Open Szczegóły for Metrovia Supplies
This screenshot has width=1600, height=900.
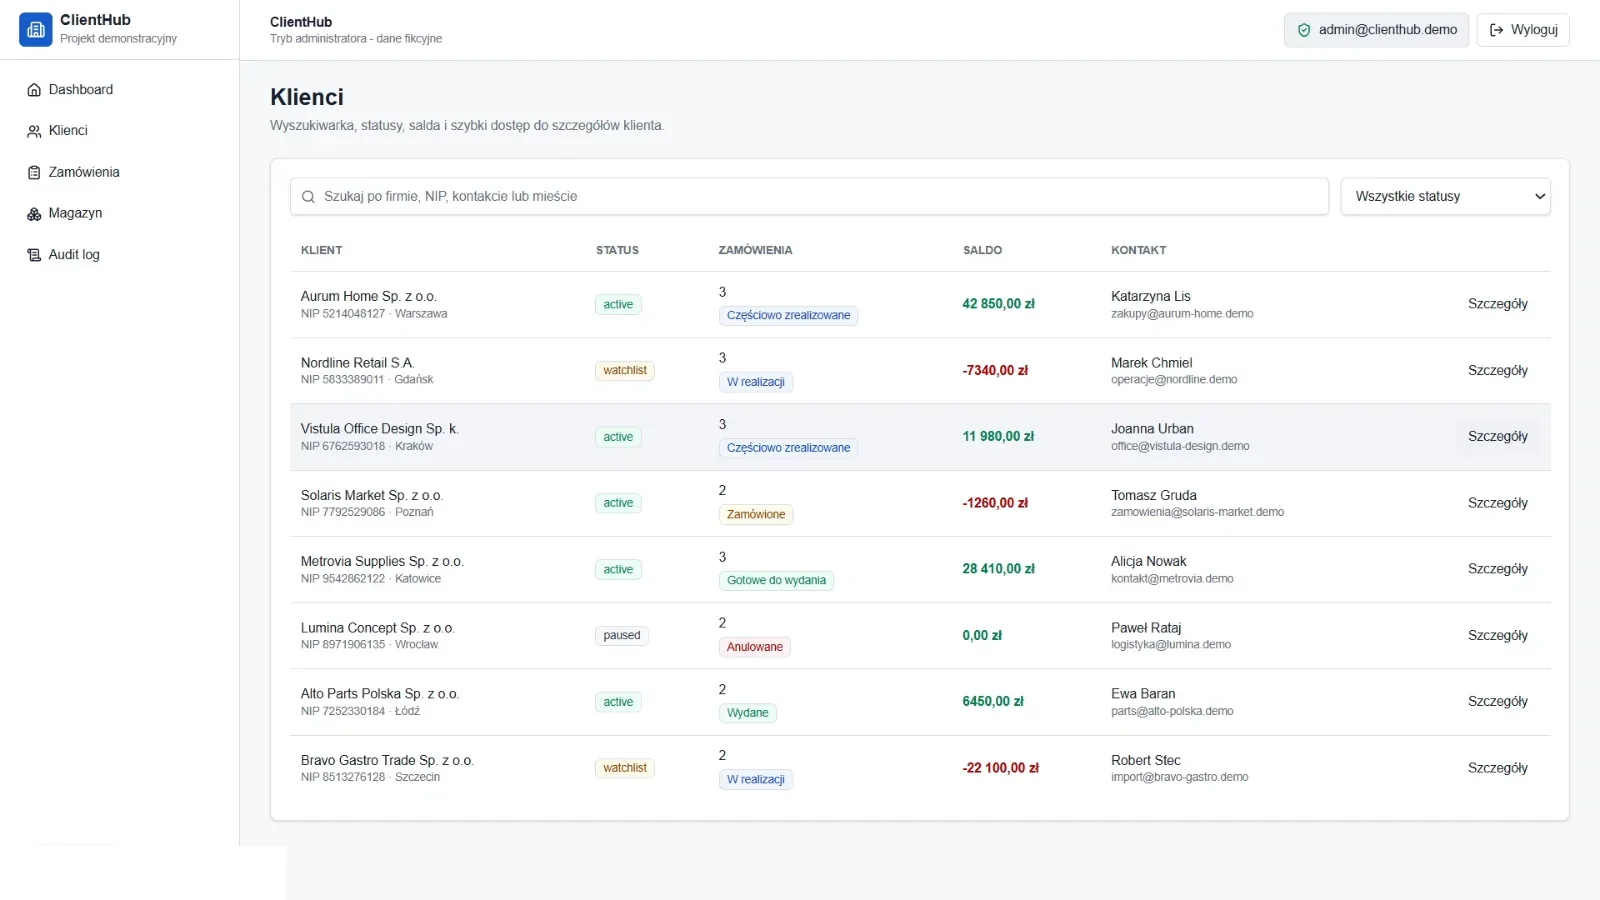(x=1497, y=569)
